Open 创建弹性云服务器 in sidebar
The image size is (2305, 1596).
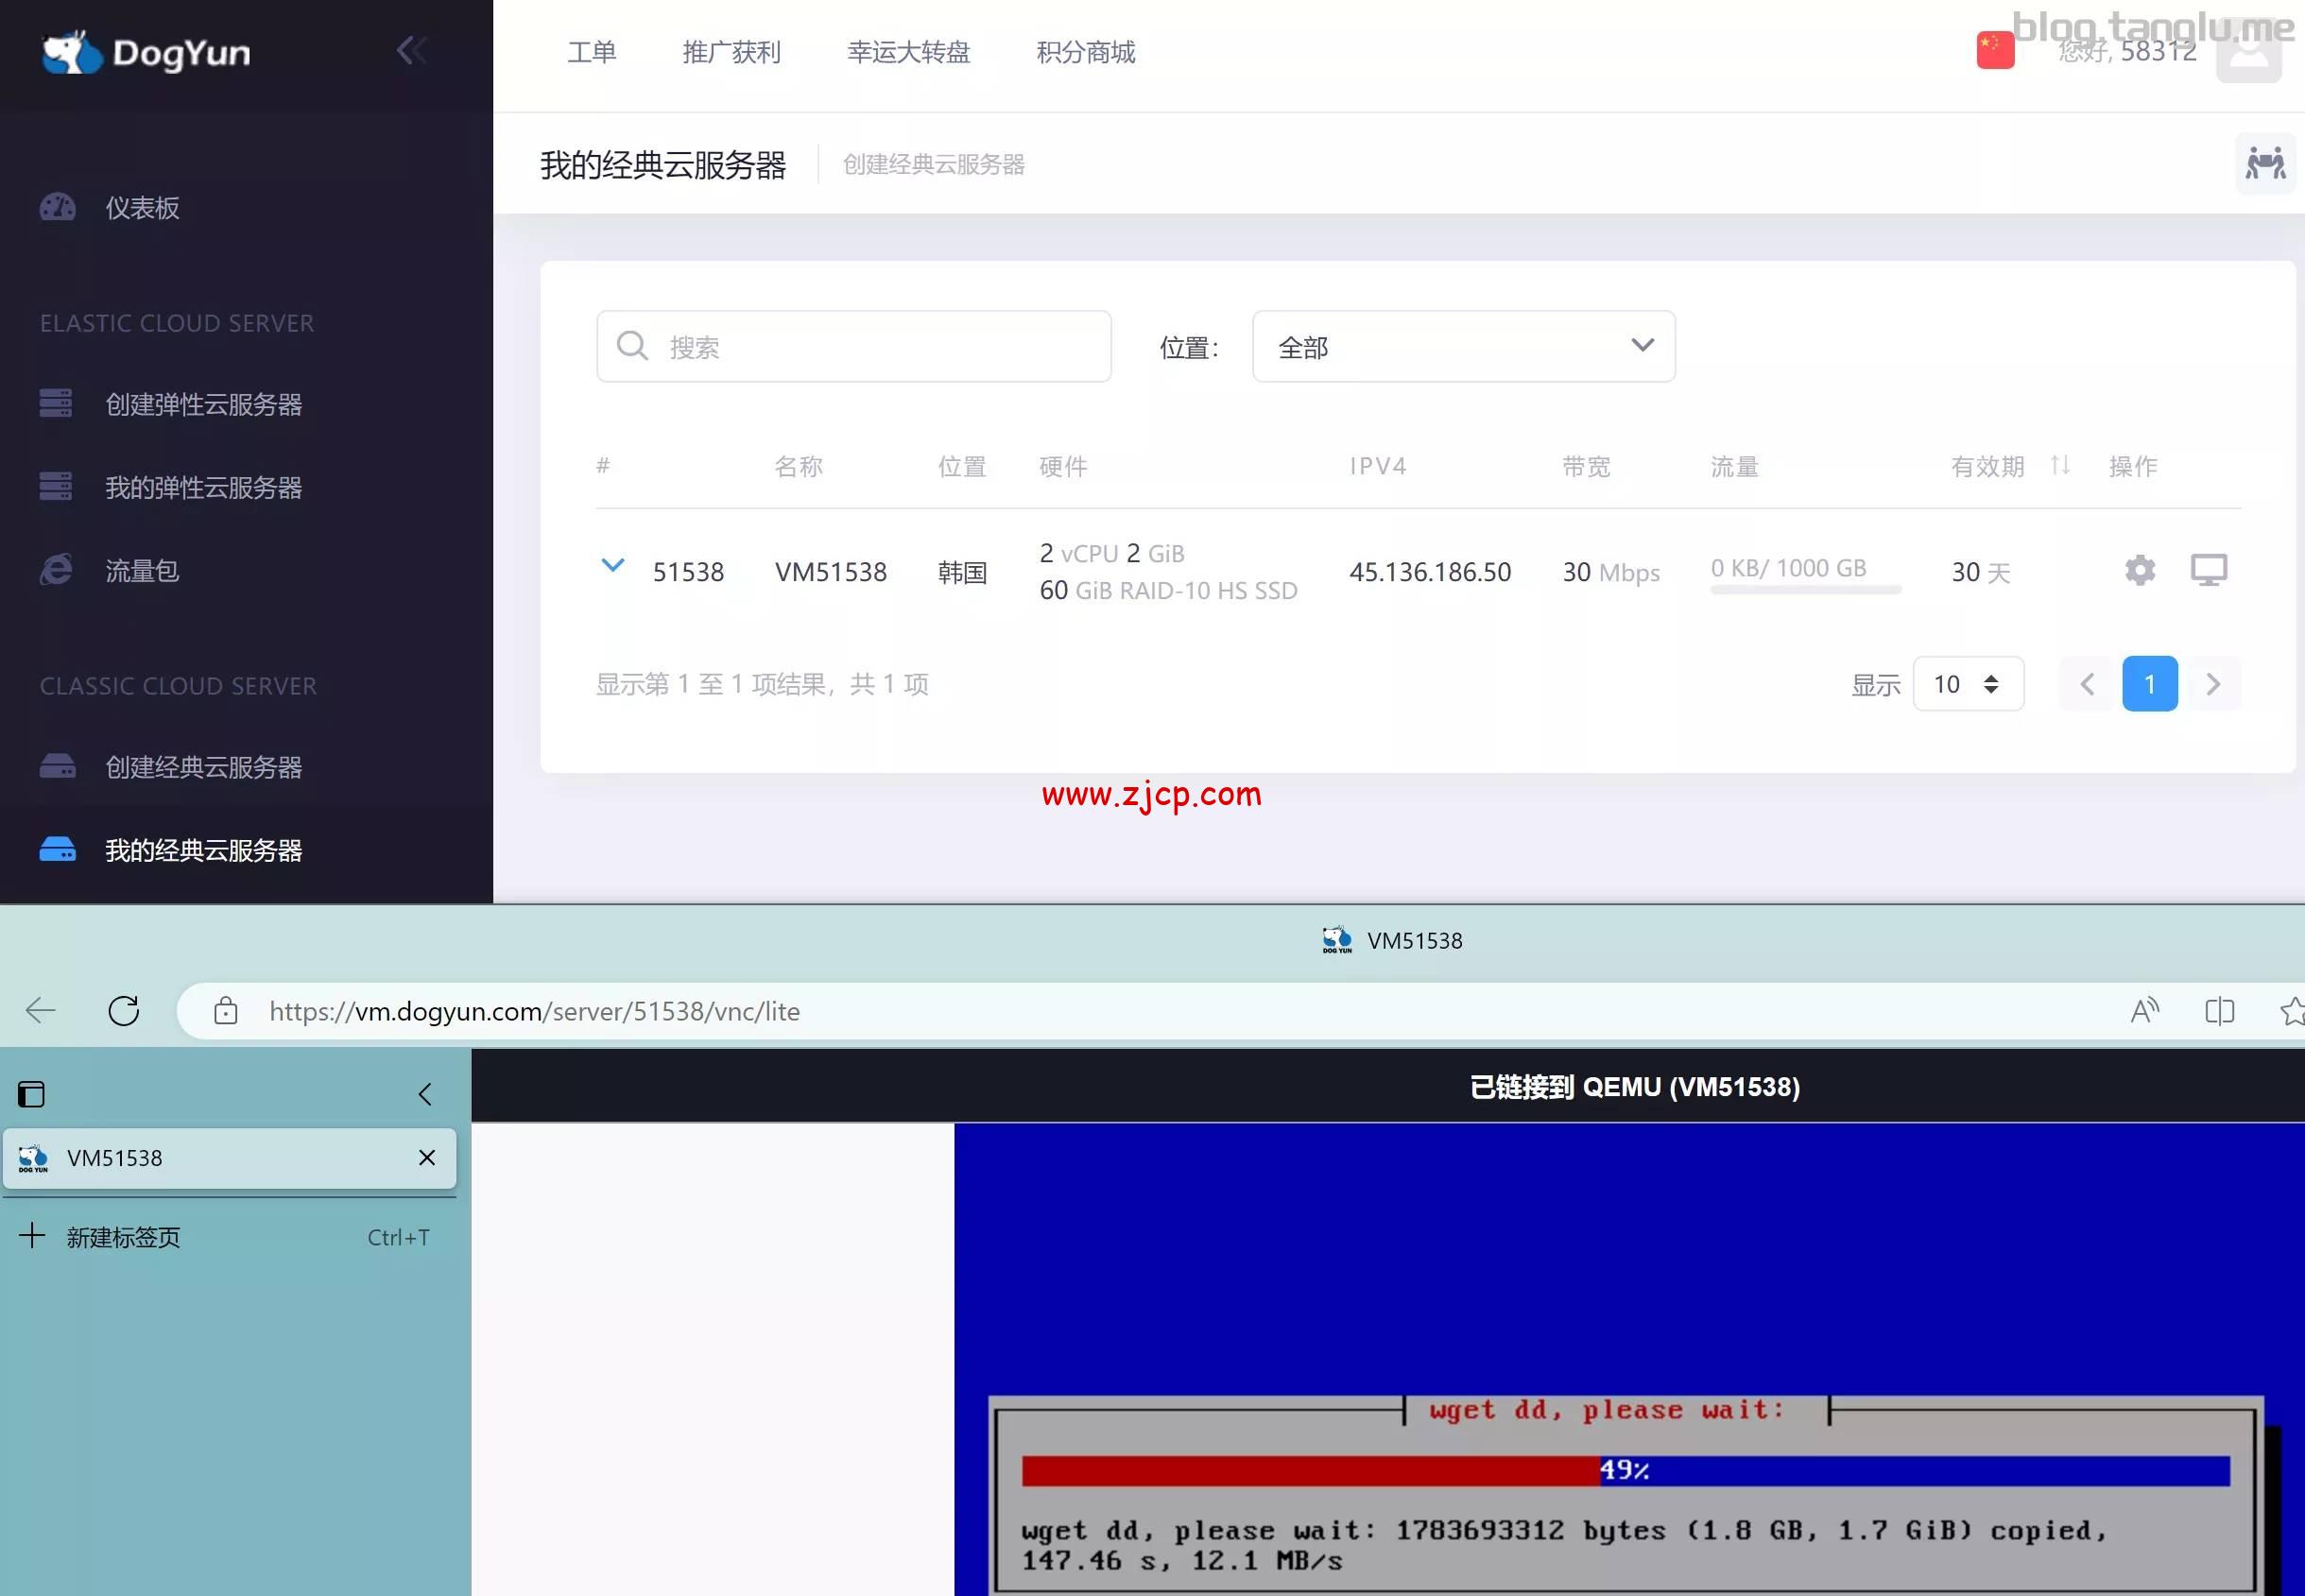pos(204,404)
